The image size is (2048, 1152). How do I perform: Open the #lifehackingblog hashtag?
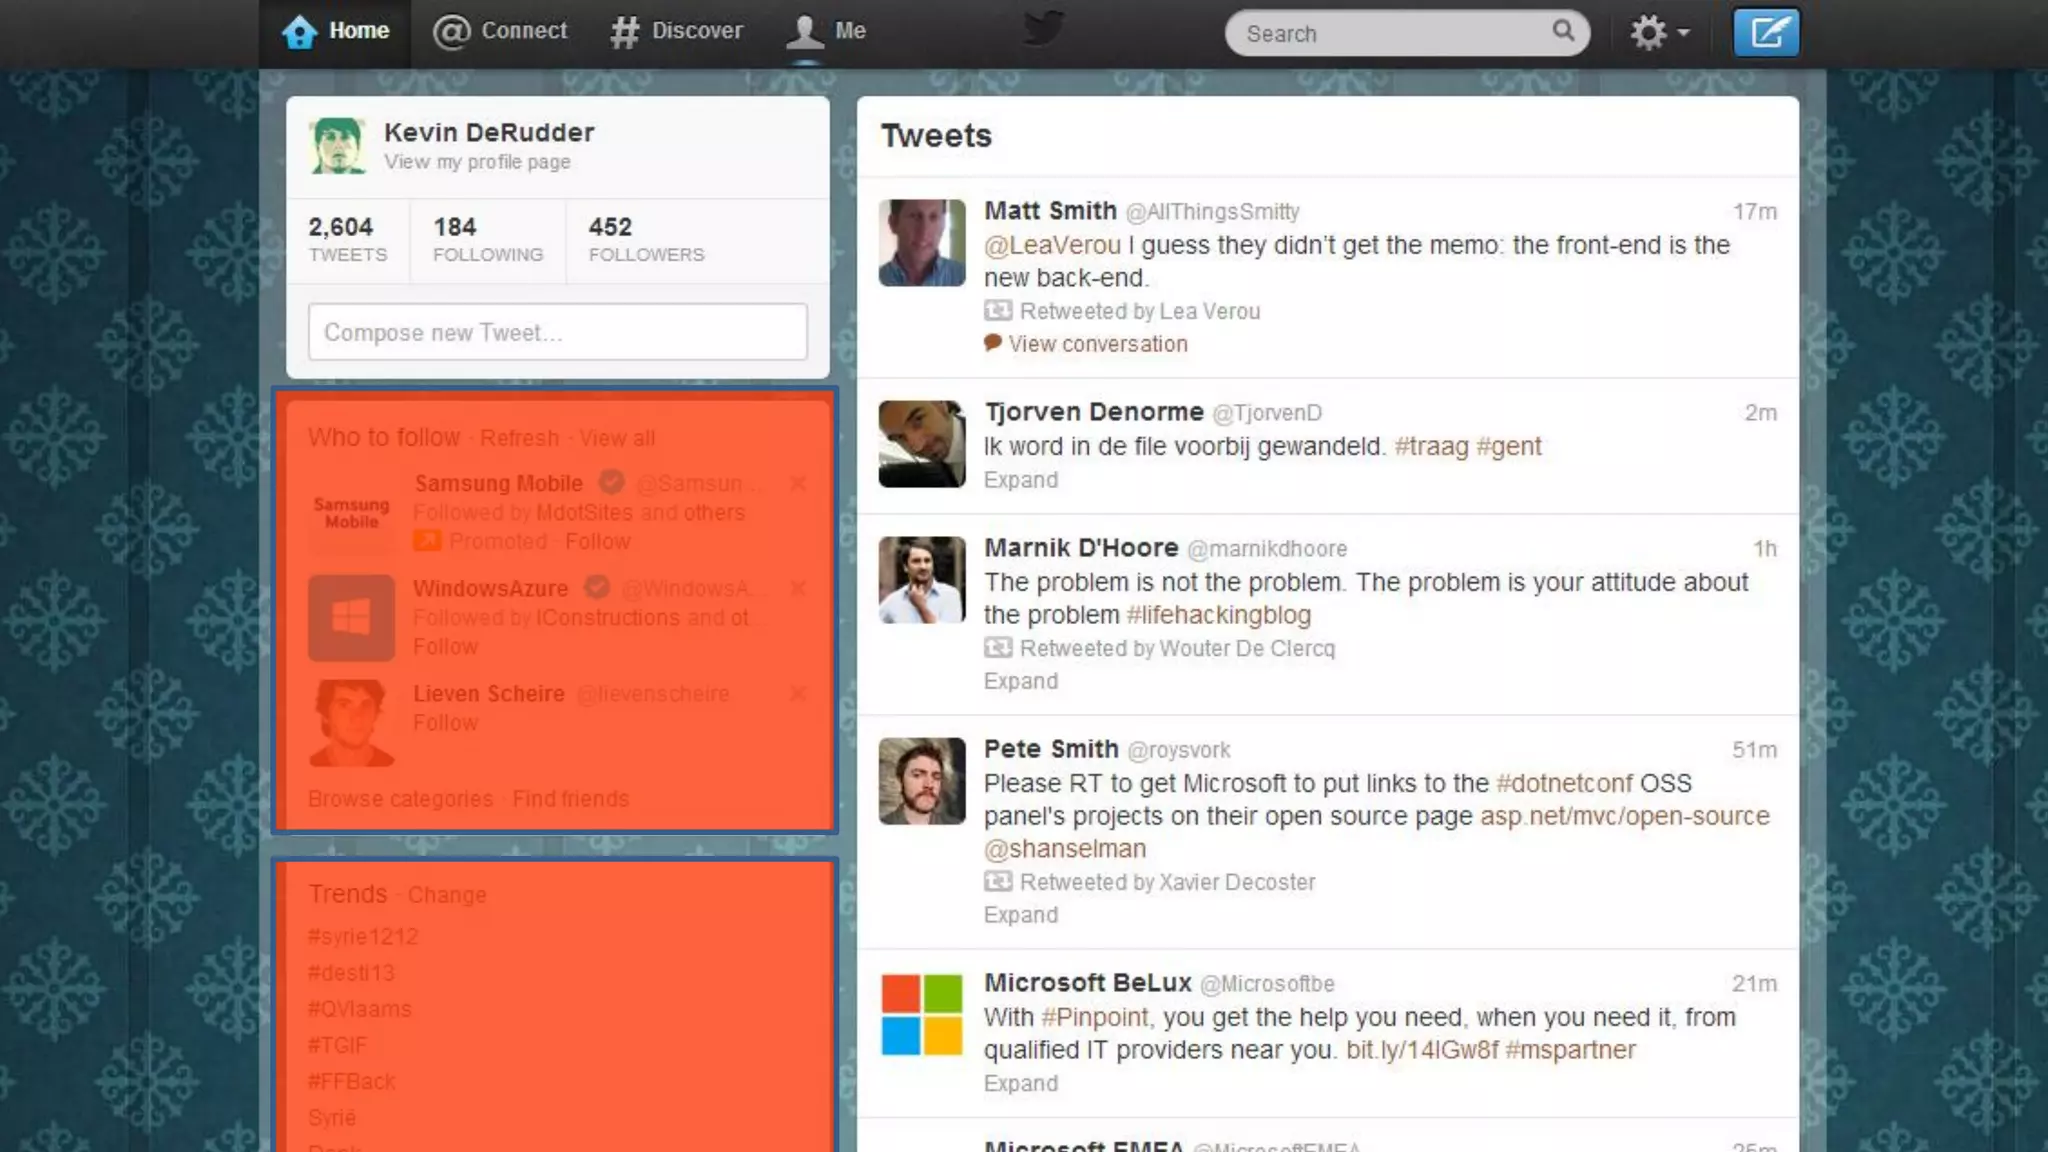coord(1218,615)
